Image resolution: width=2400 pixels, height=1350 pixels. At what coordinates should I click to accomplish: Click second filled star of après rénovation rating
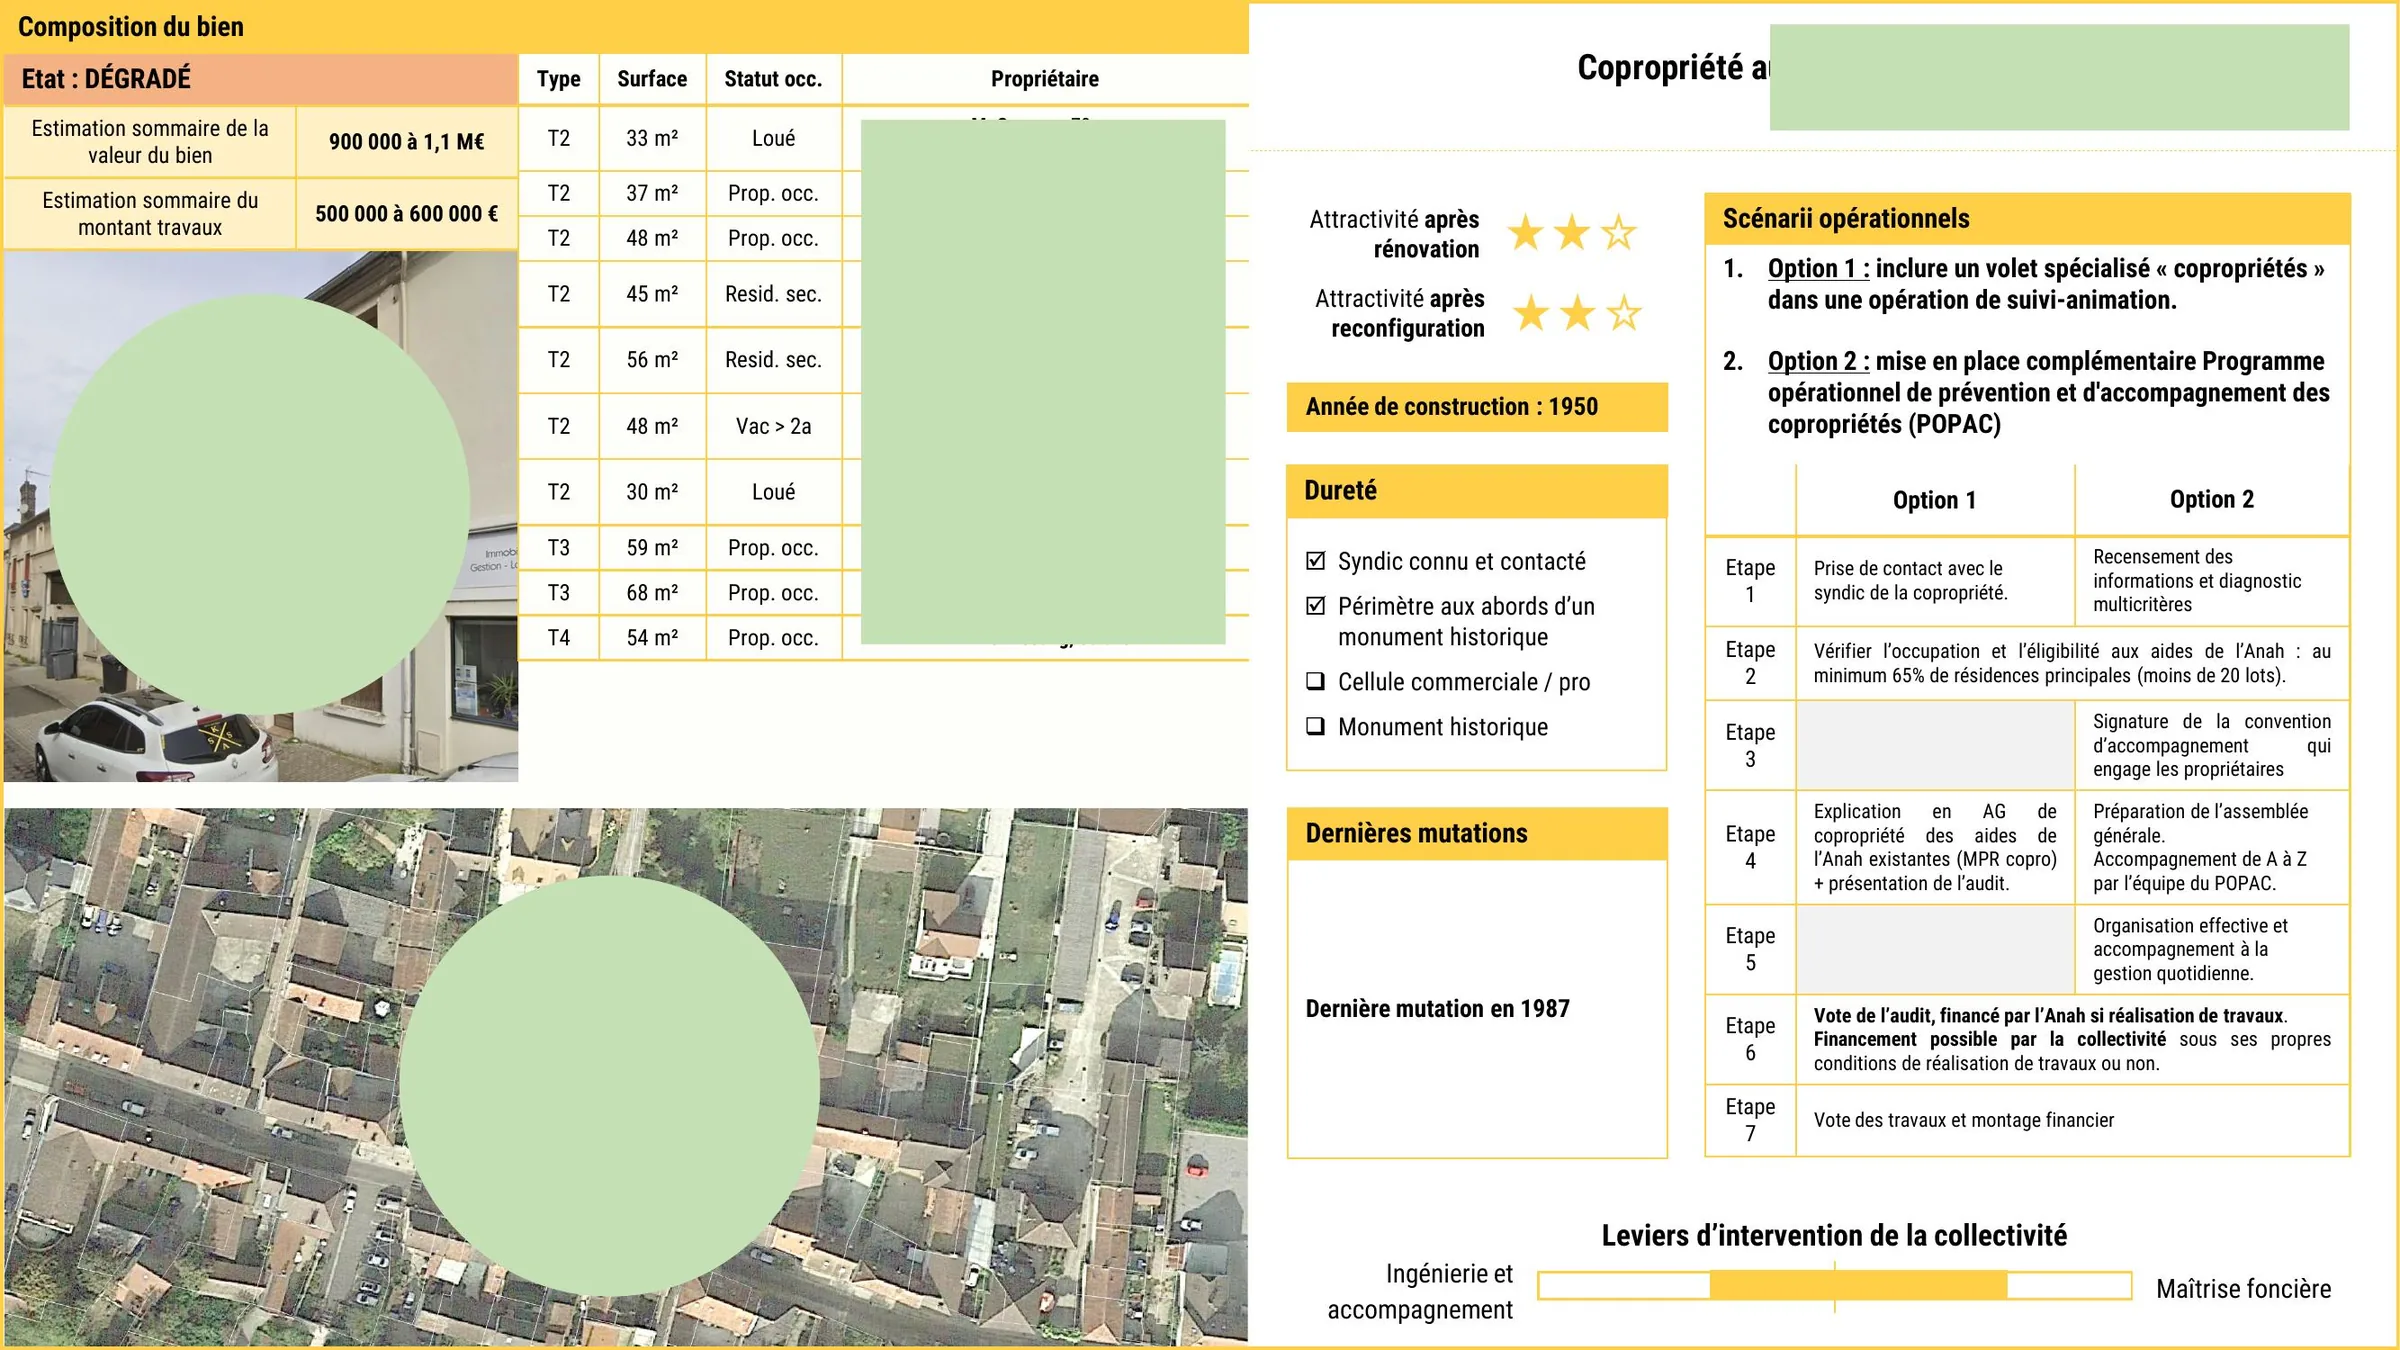pos(1572,233)
